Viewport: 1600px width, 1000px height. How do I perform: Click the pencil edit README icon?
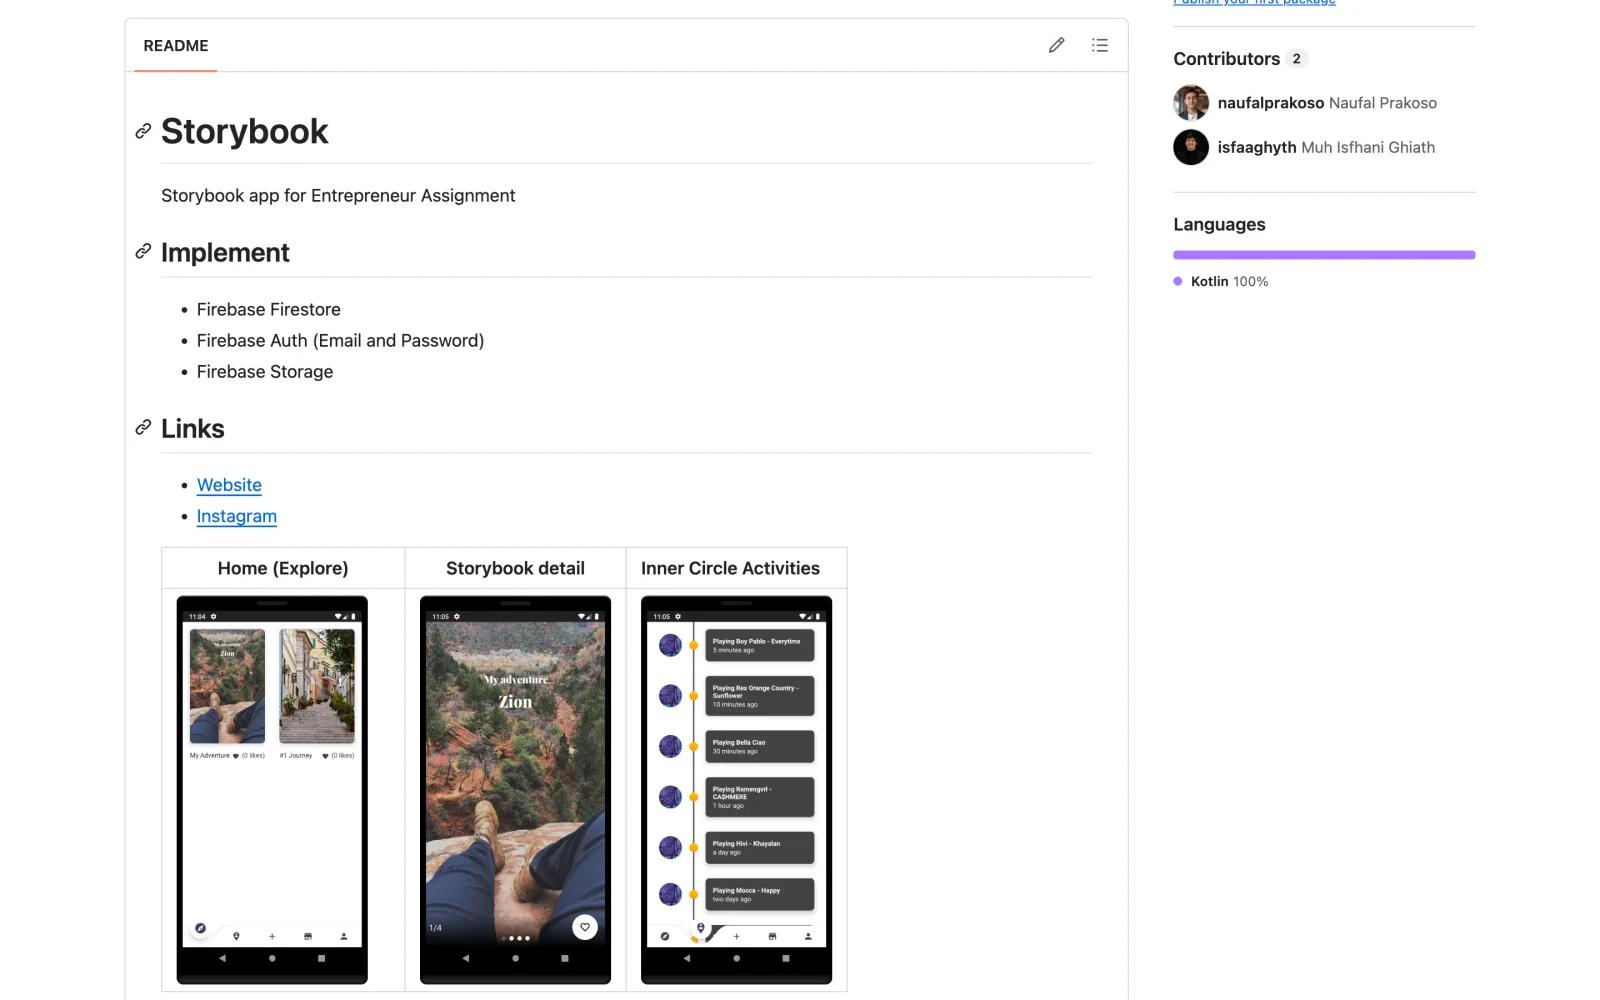[x=1056, y=45]
